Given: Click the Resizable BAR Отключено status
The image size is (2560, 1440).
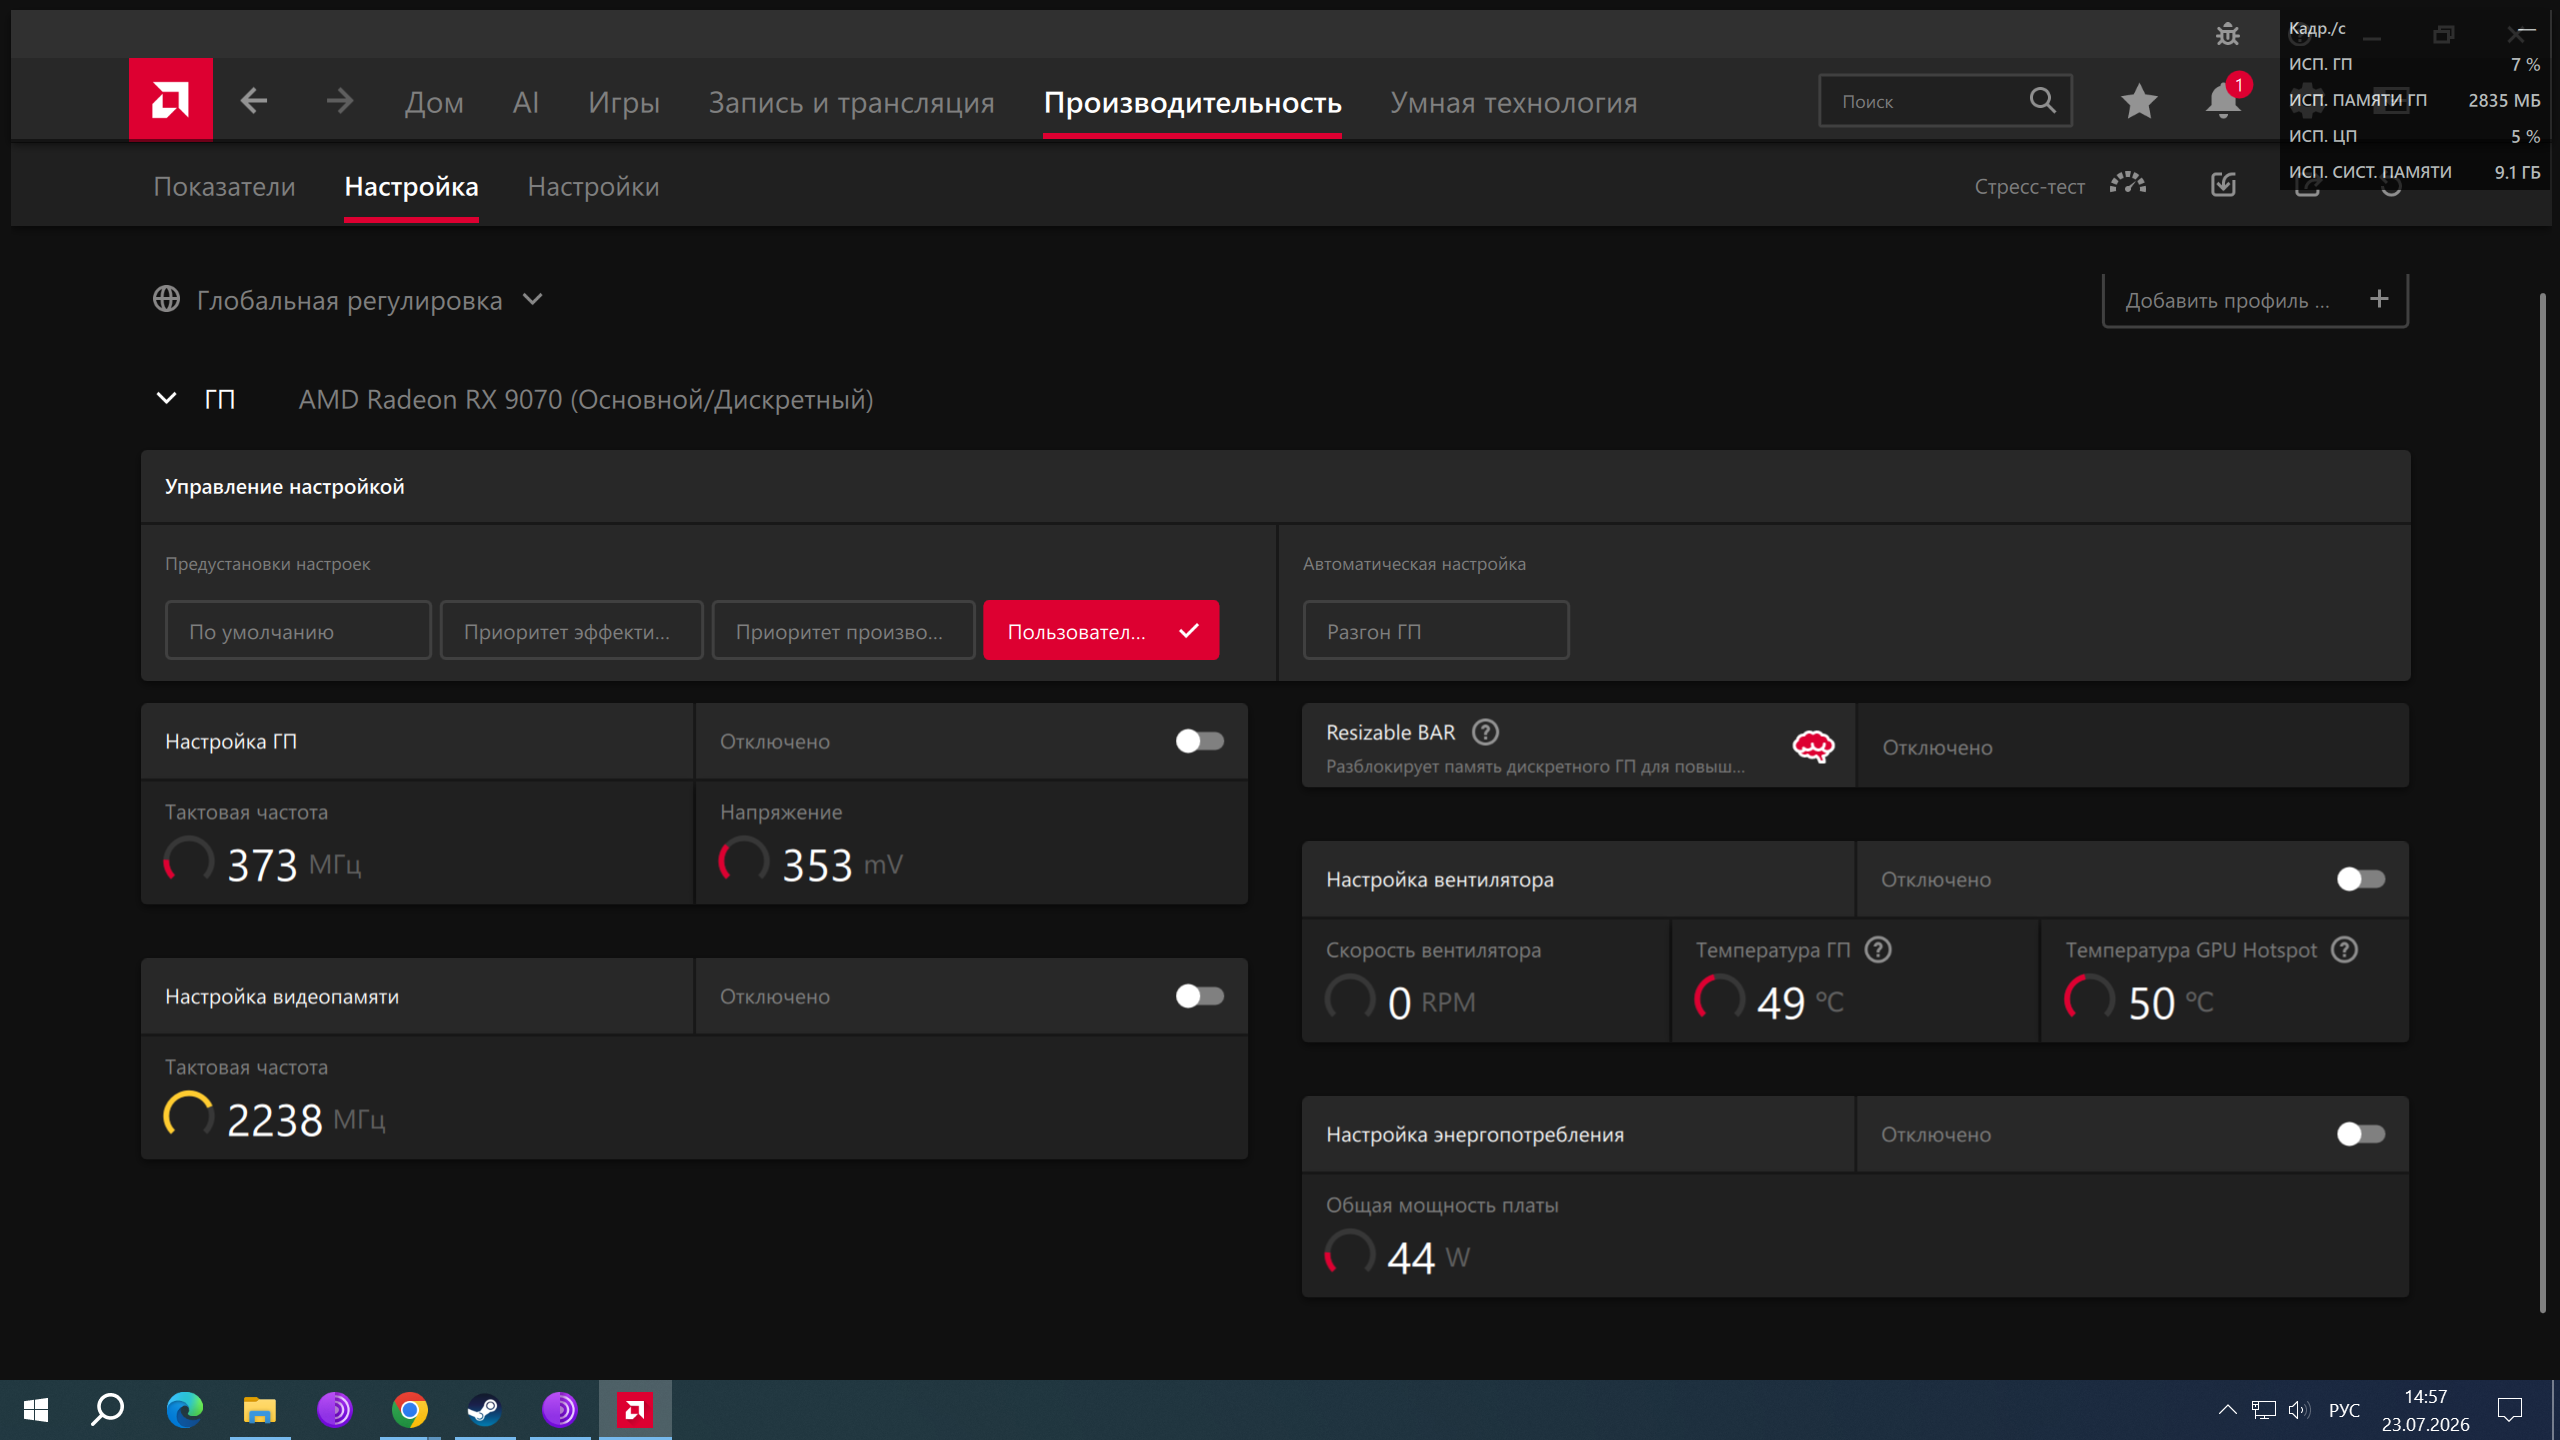Looking at the screenshot, I should [x=1937, y=748].
